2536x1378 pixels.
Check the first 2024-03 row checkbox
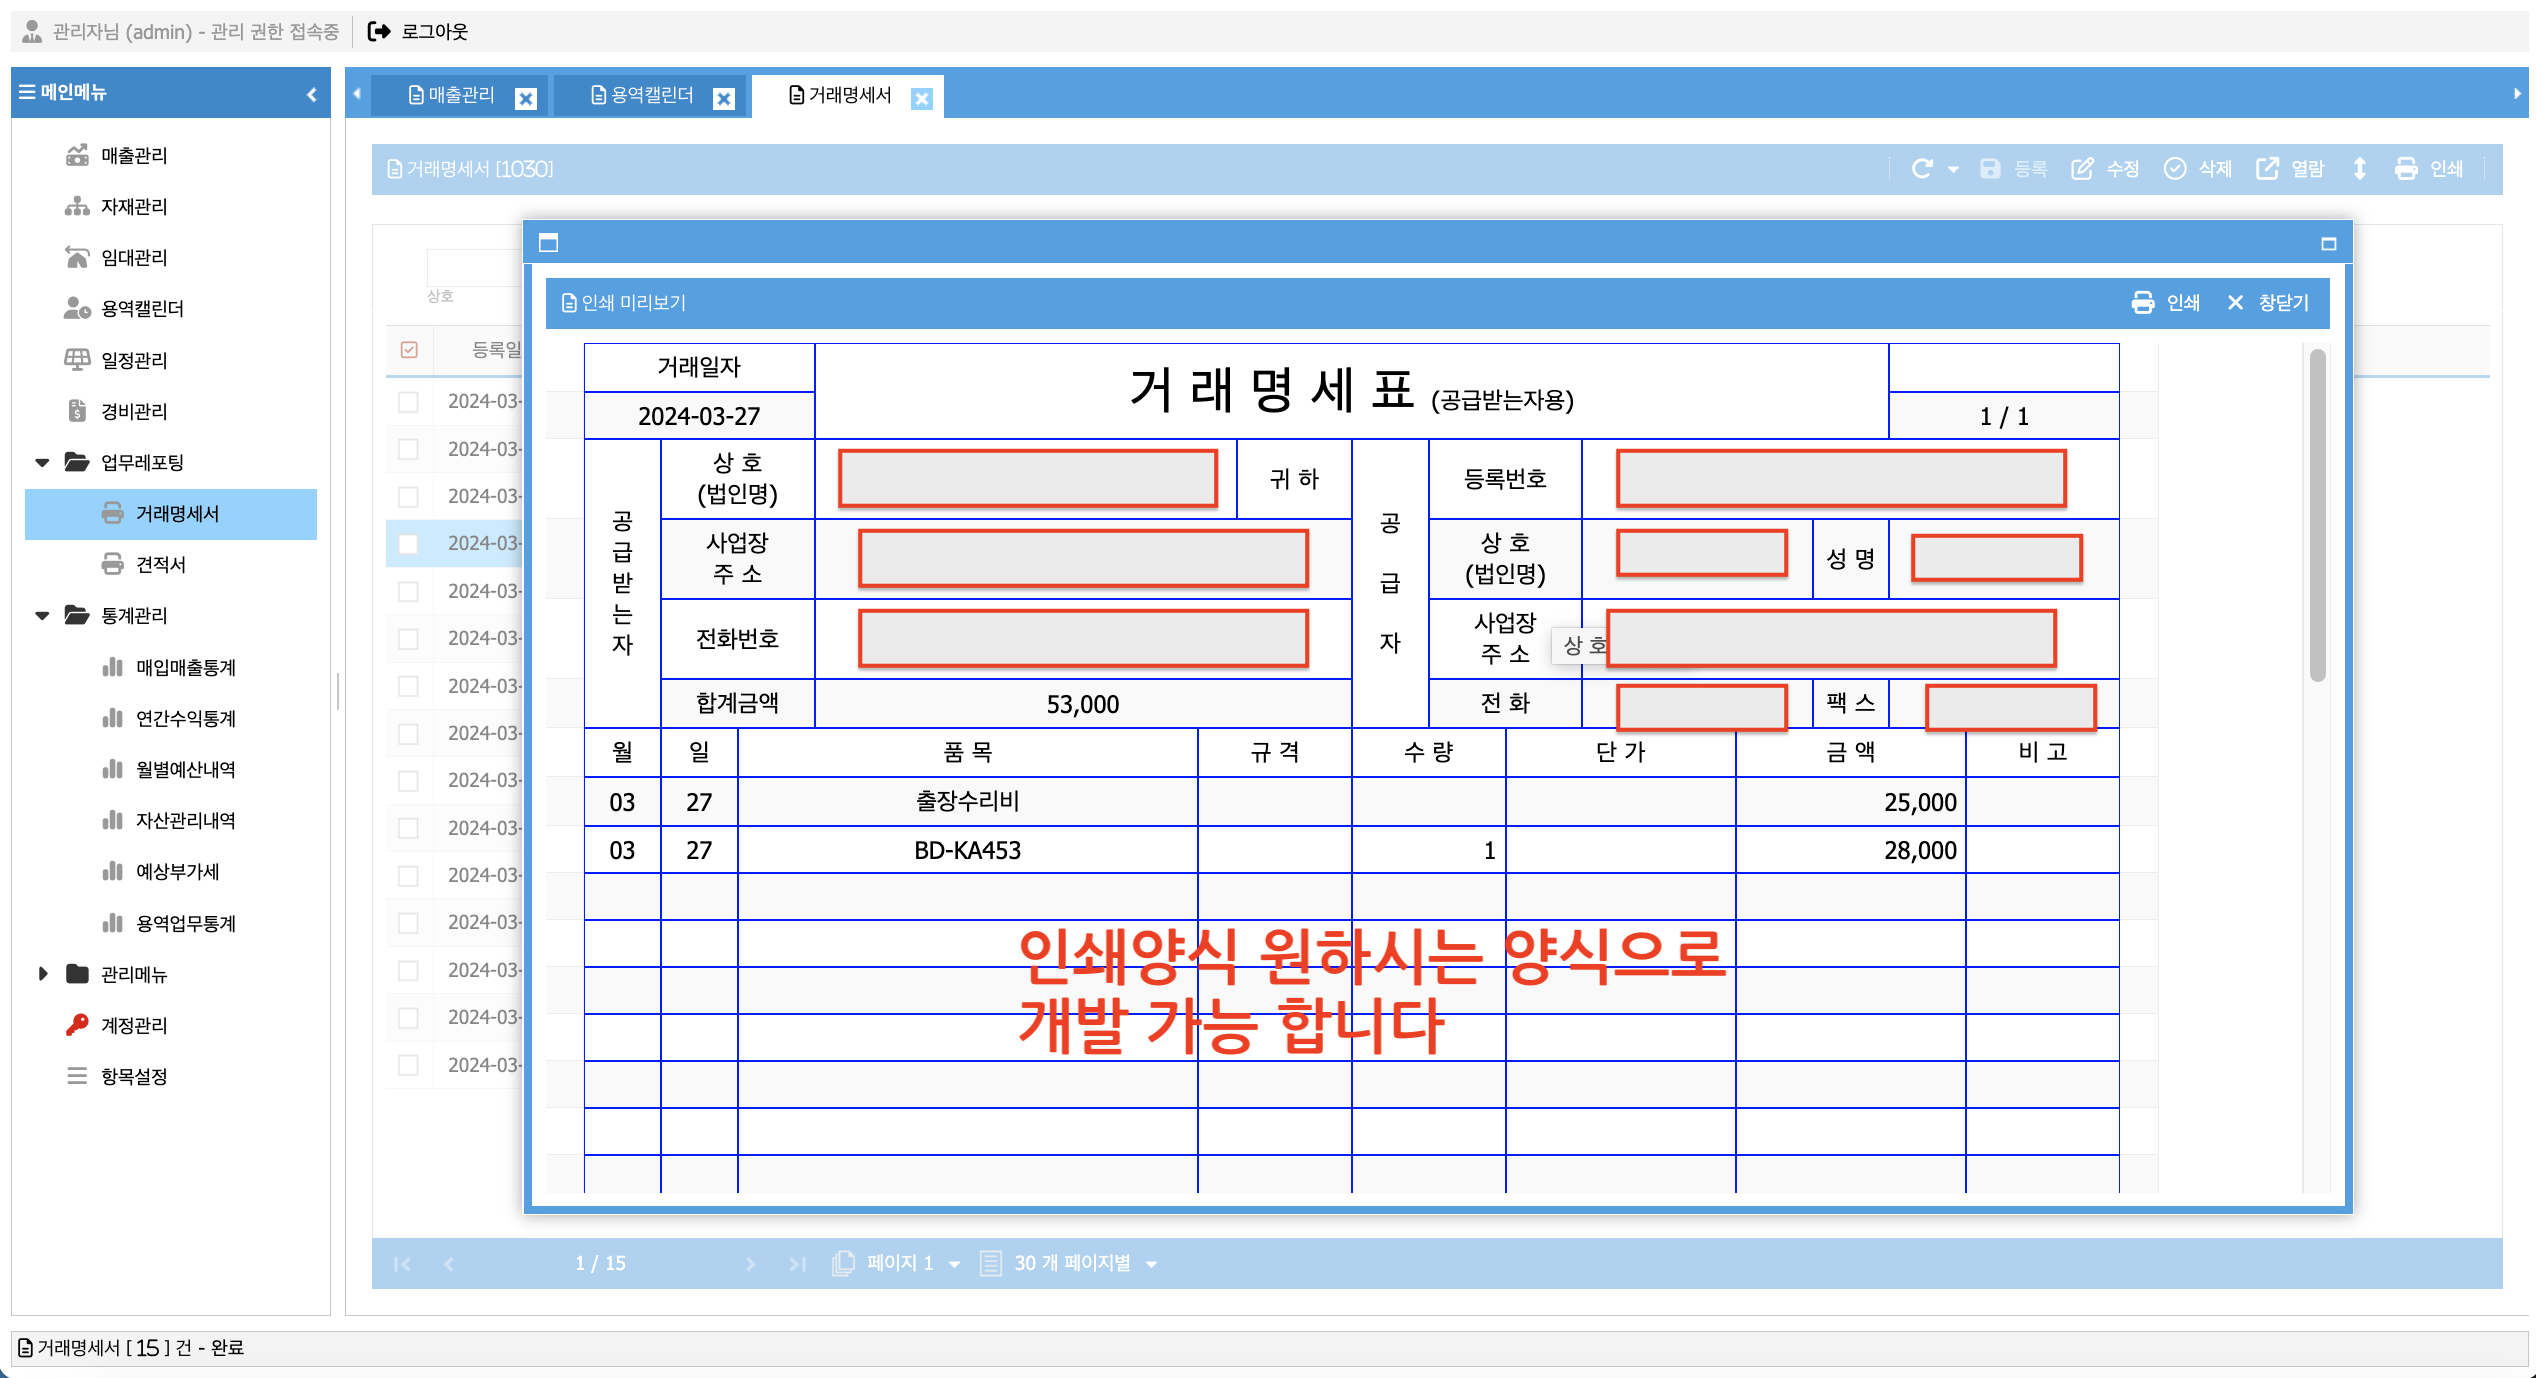click(408, 401)
